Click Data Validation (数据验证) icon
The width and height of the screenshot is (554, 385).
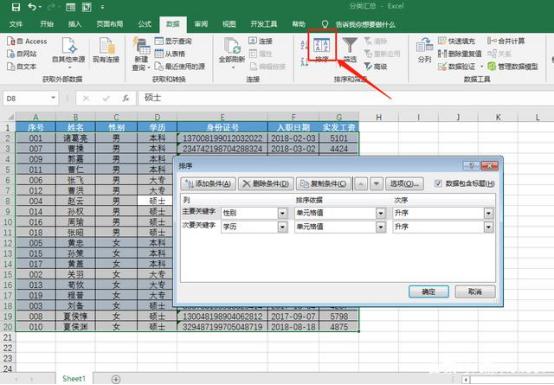[x=442, y=66]
